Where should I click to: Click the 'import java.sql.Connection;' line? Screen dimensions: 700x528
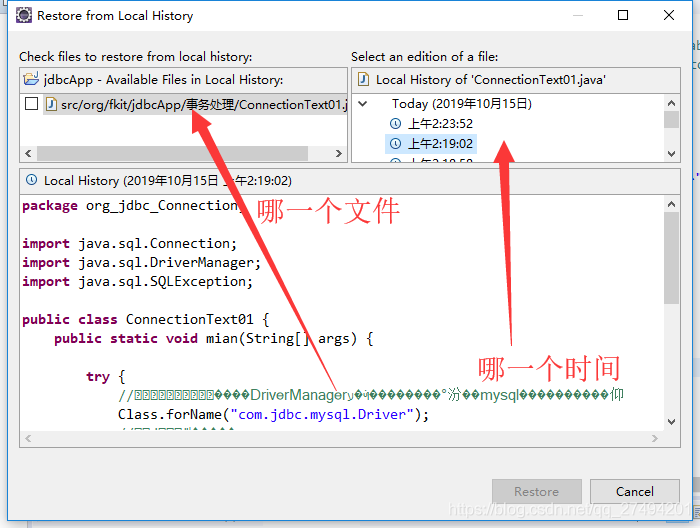click(x=129, y=244)
